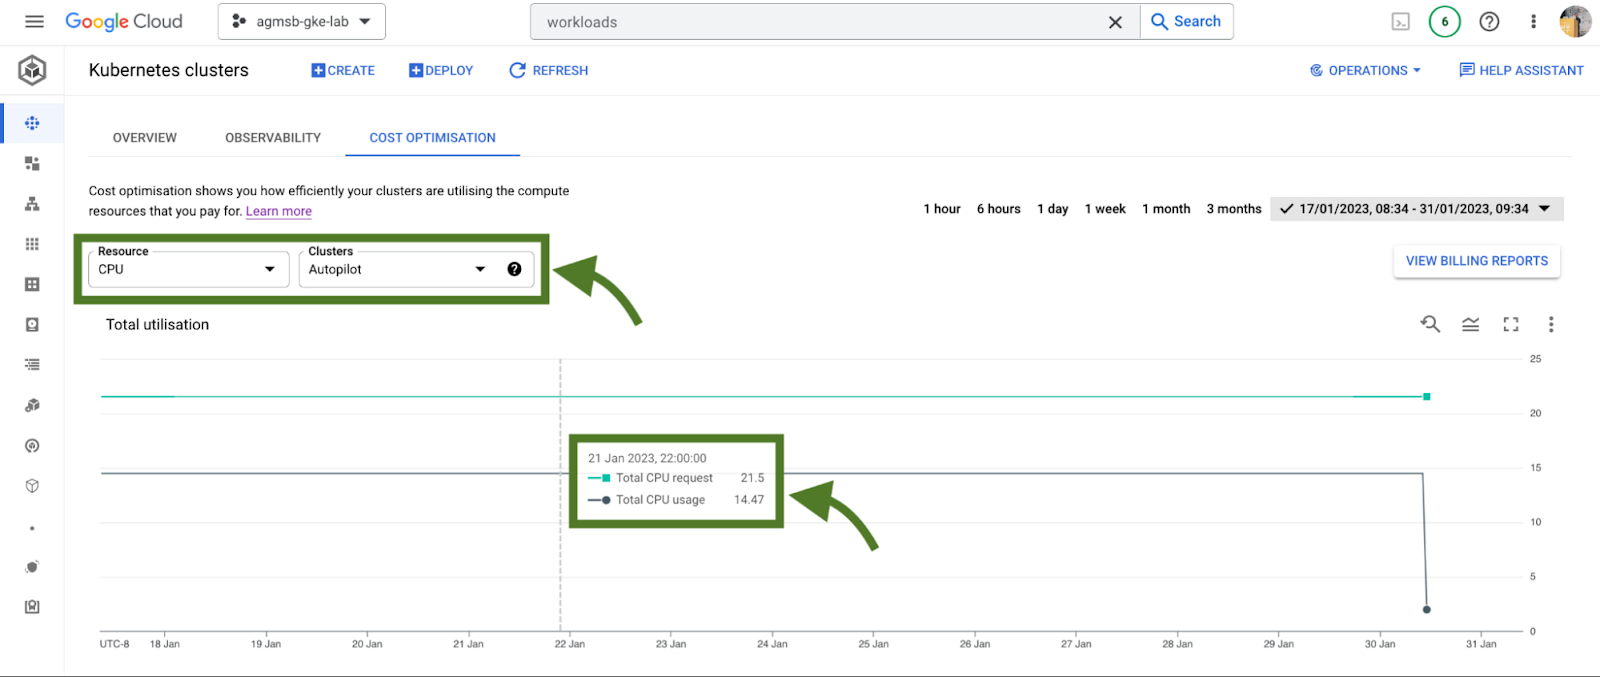The width and height of the screenshot is (1600, 677).
Task: Expand the Resource CPU dropdown
Action: 188,269
